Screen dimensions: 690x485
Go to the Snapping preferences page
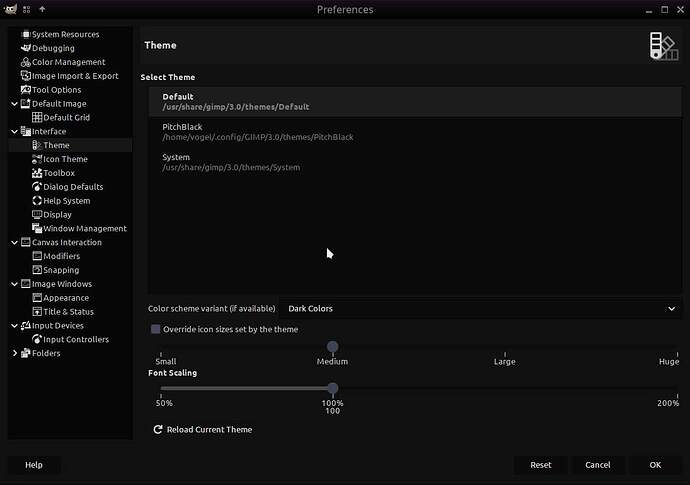(60, 270)
